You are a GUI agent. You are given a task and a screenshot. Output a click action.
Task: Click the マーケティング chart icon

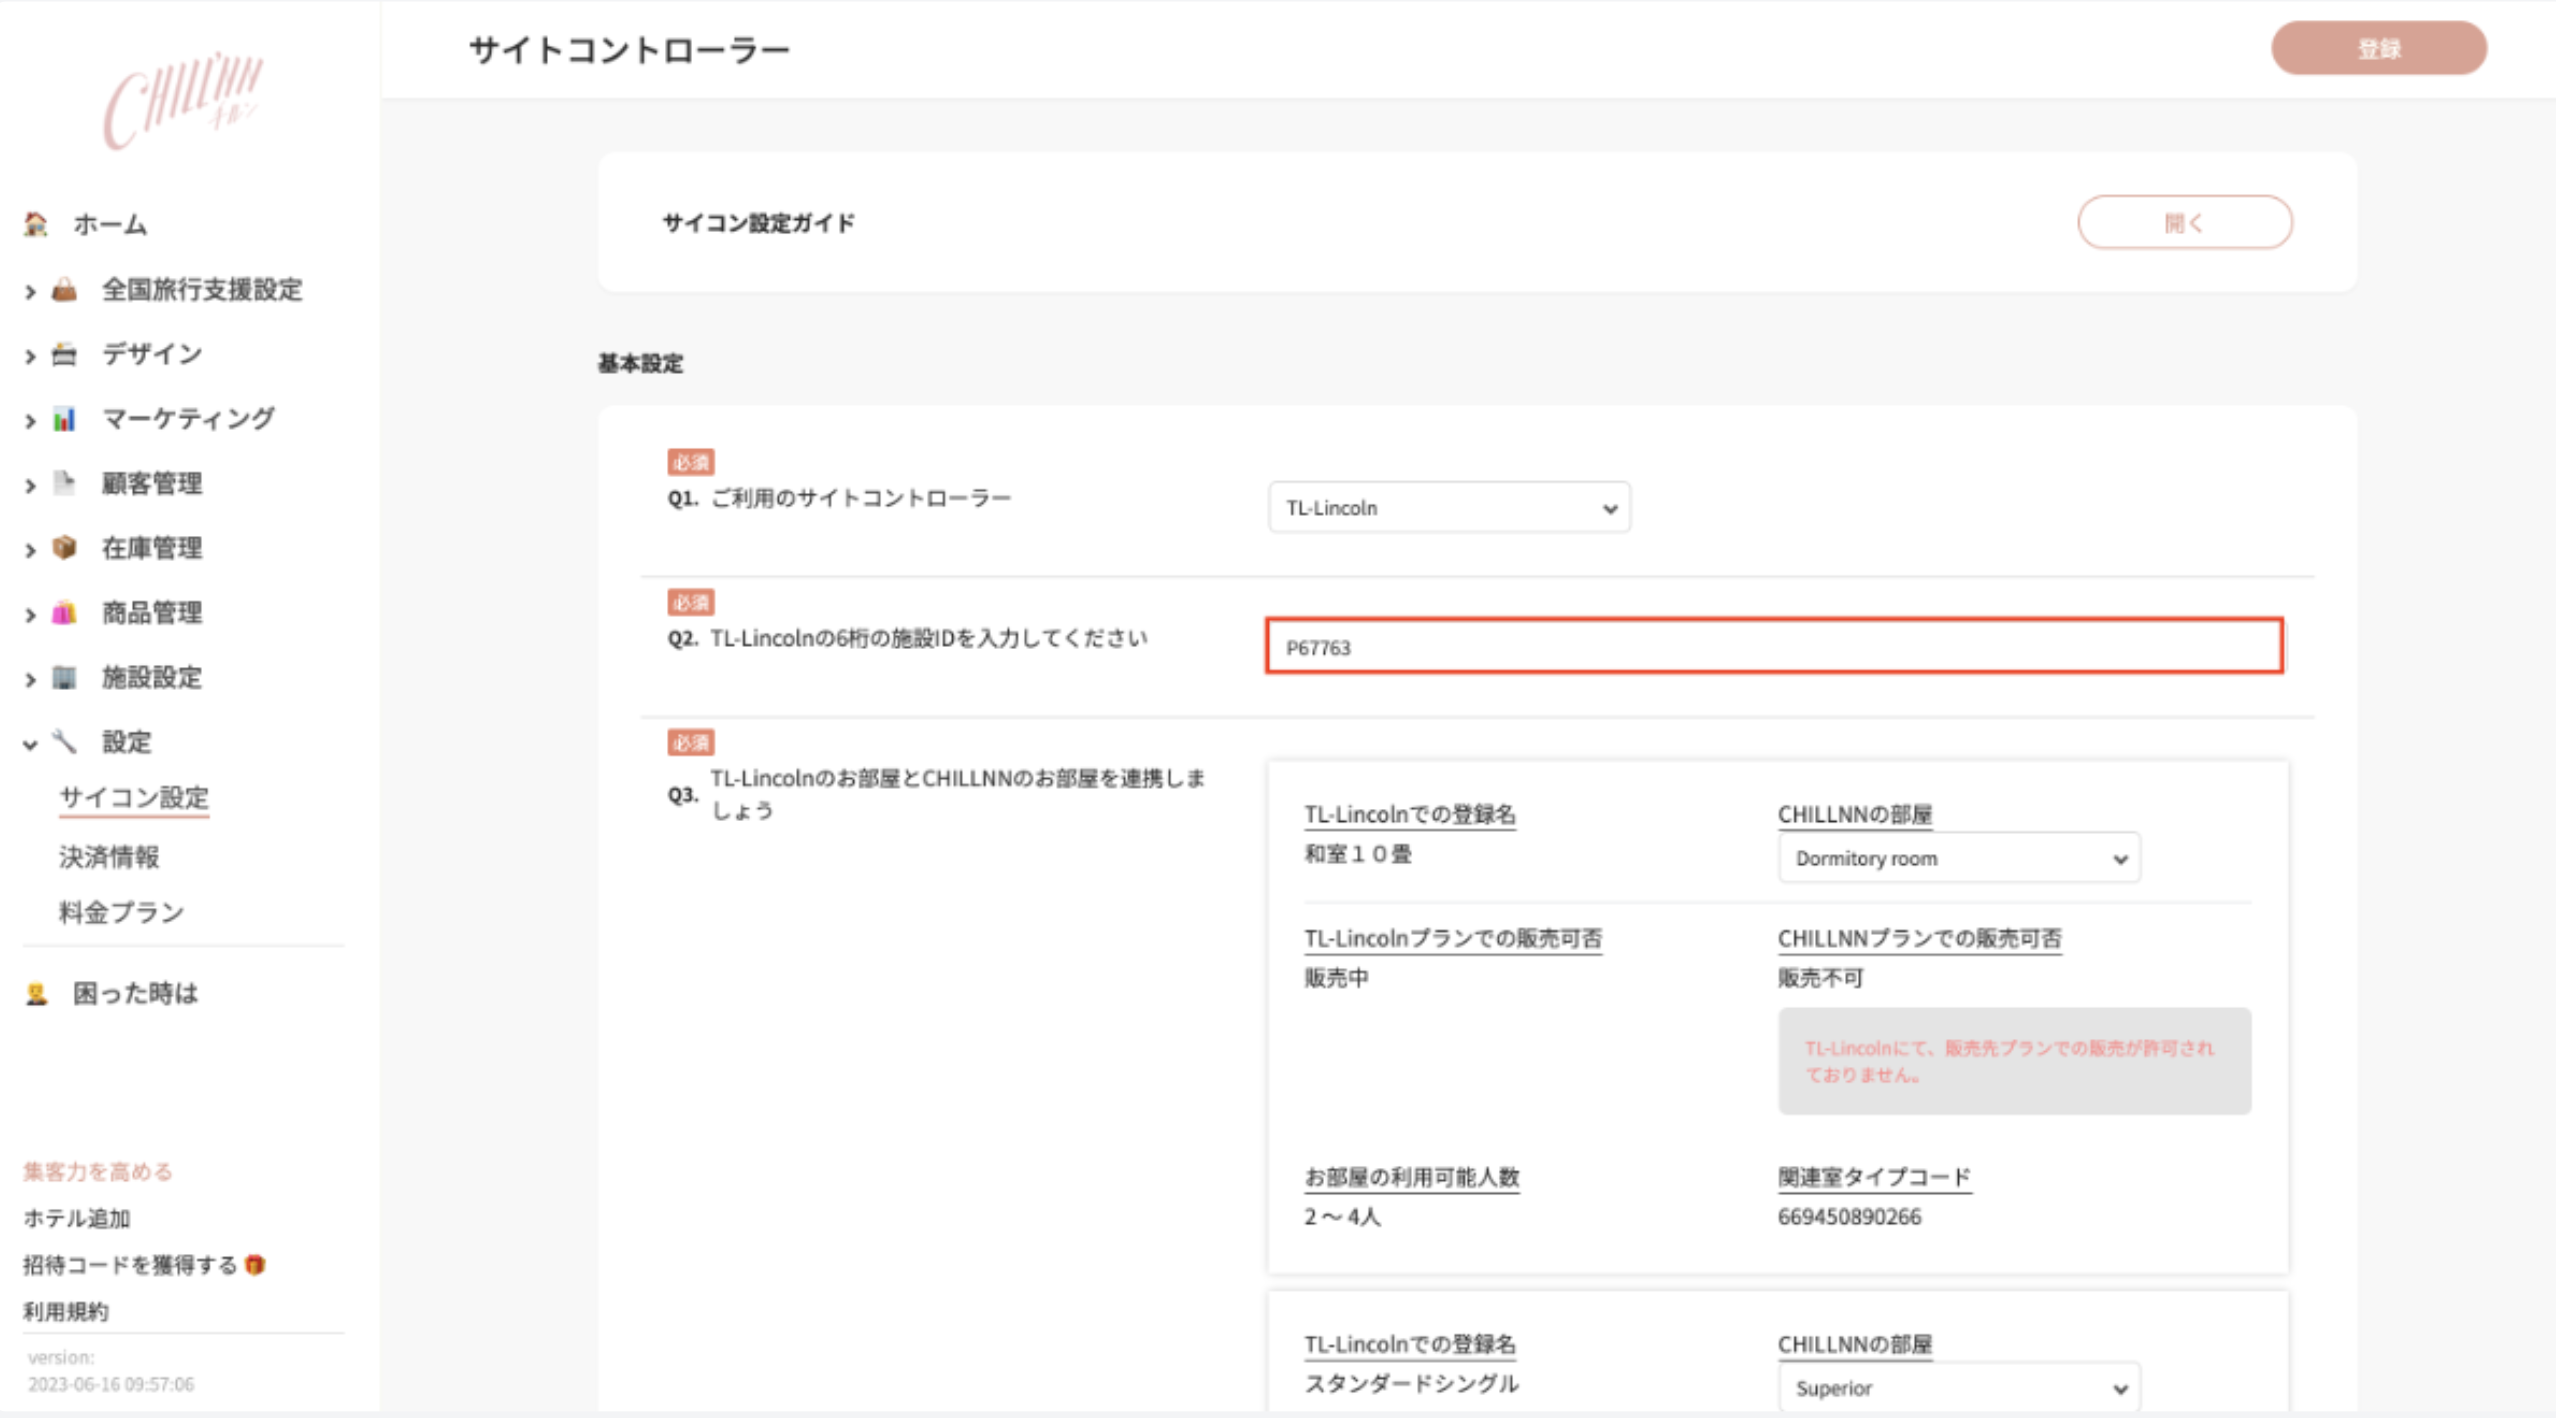point(64,419)
